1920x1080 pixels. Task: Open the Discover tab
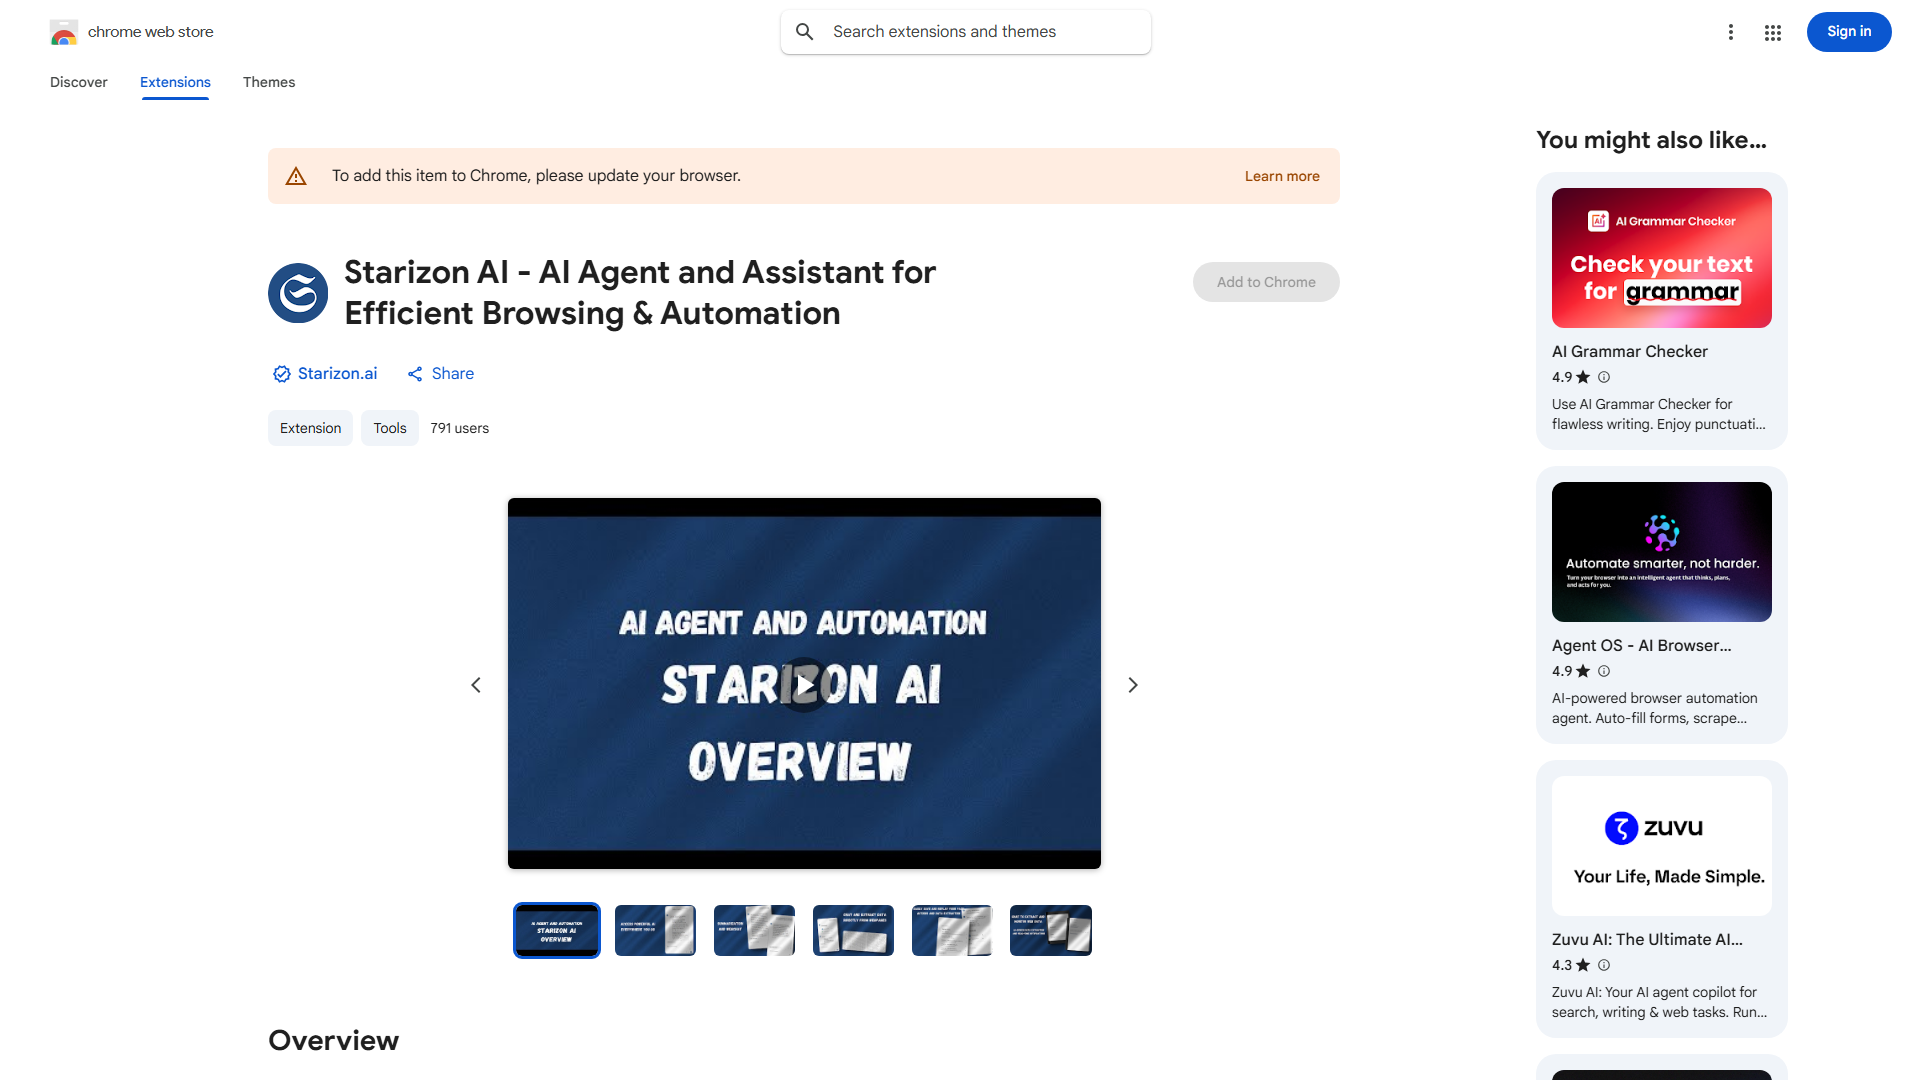78,82
